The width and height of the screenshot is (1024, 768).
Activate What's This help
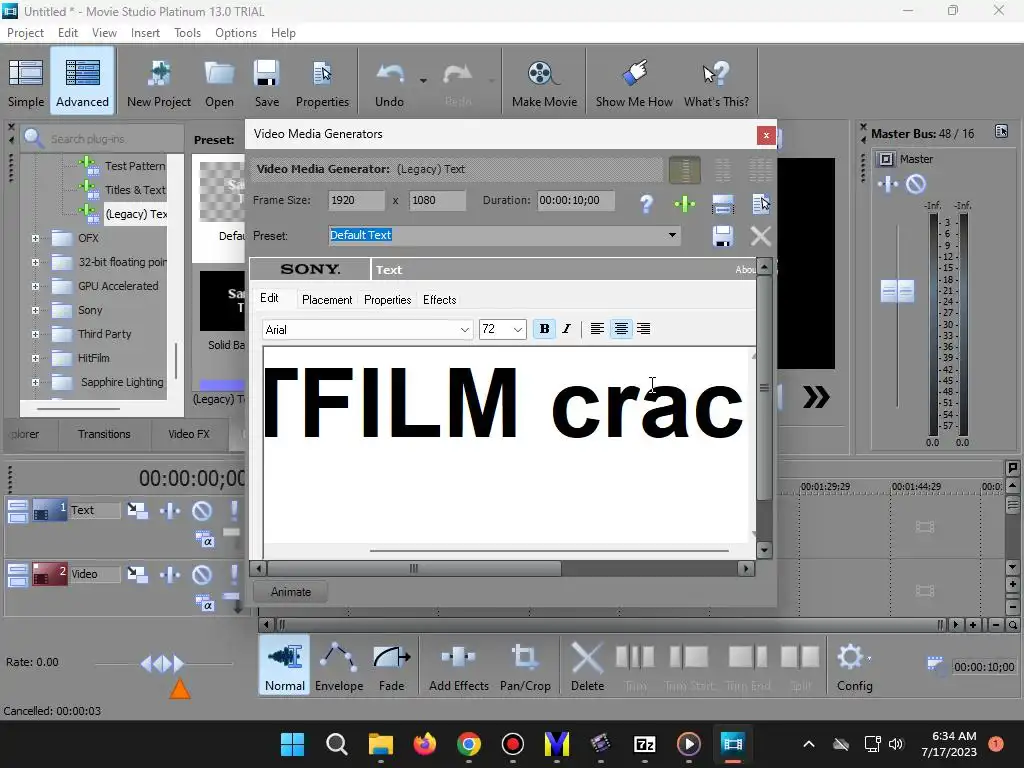[x=716, y=82]
